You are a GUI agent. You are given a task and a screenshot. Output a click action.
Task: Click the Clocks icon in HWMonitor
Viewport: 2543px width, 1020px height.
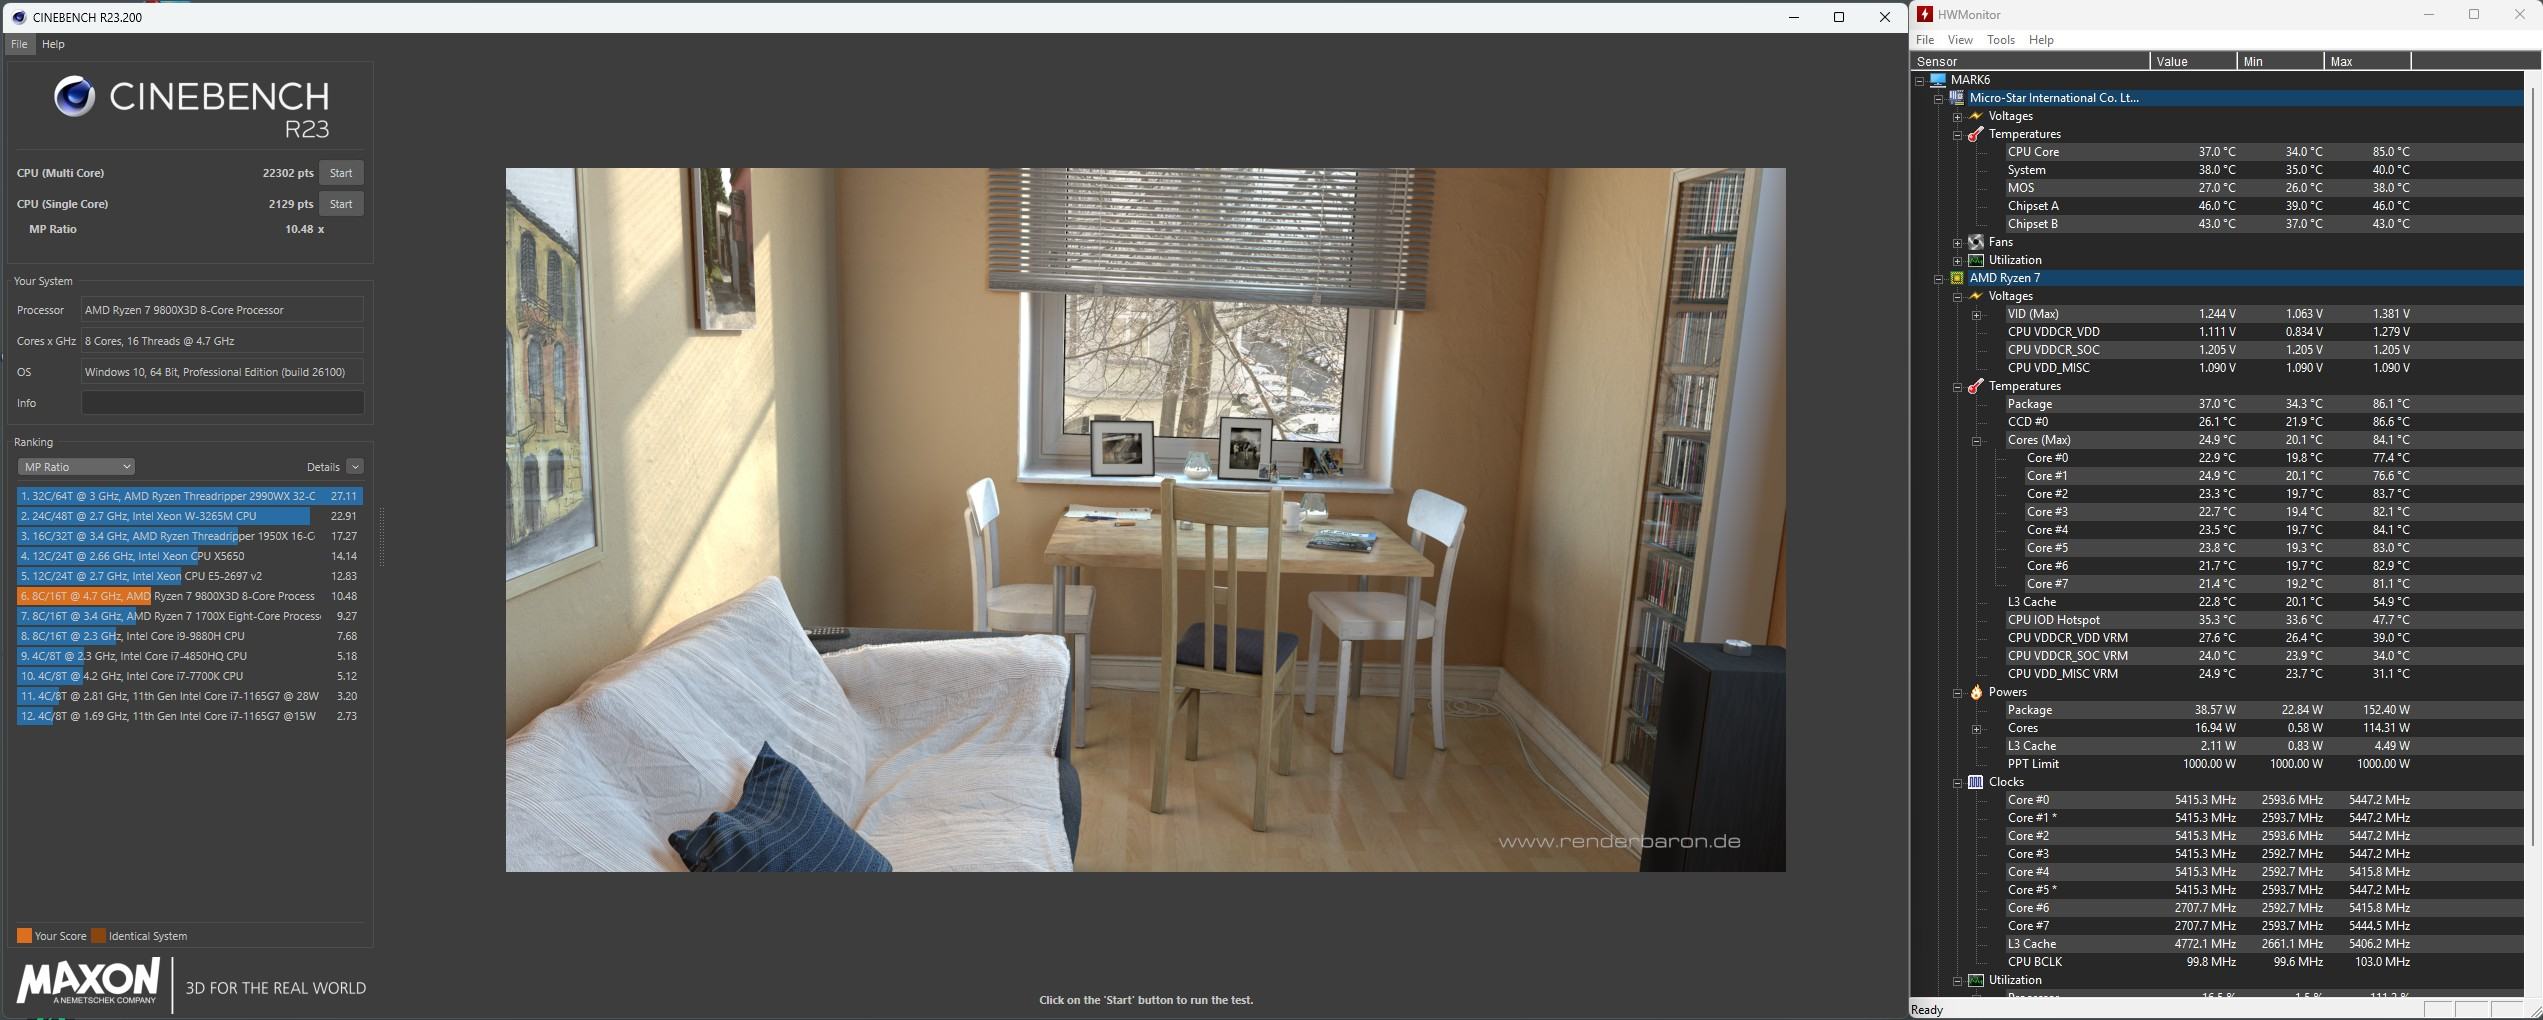[1976, 782]
